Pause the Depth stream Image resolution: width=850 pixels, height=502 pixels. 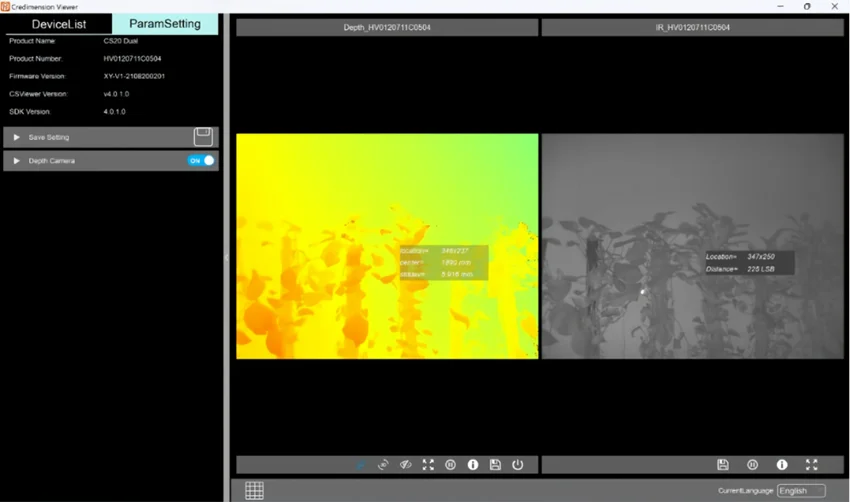click(x=450, y=465)
